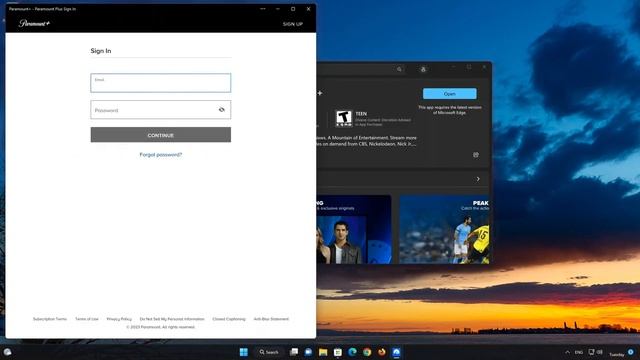
Task: Launch Microsoft Edge from the taskbar
Action: pos(352,352)
